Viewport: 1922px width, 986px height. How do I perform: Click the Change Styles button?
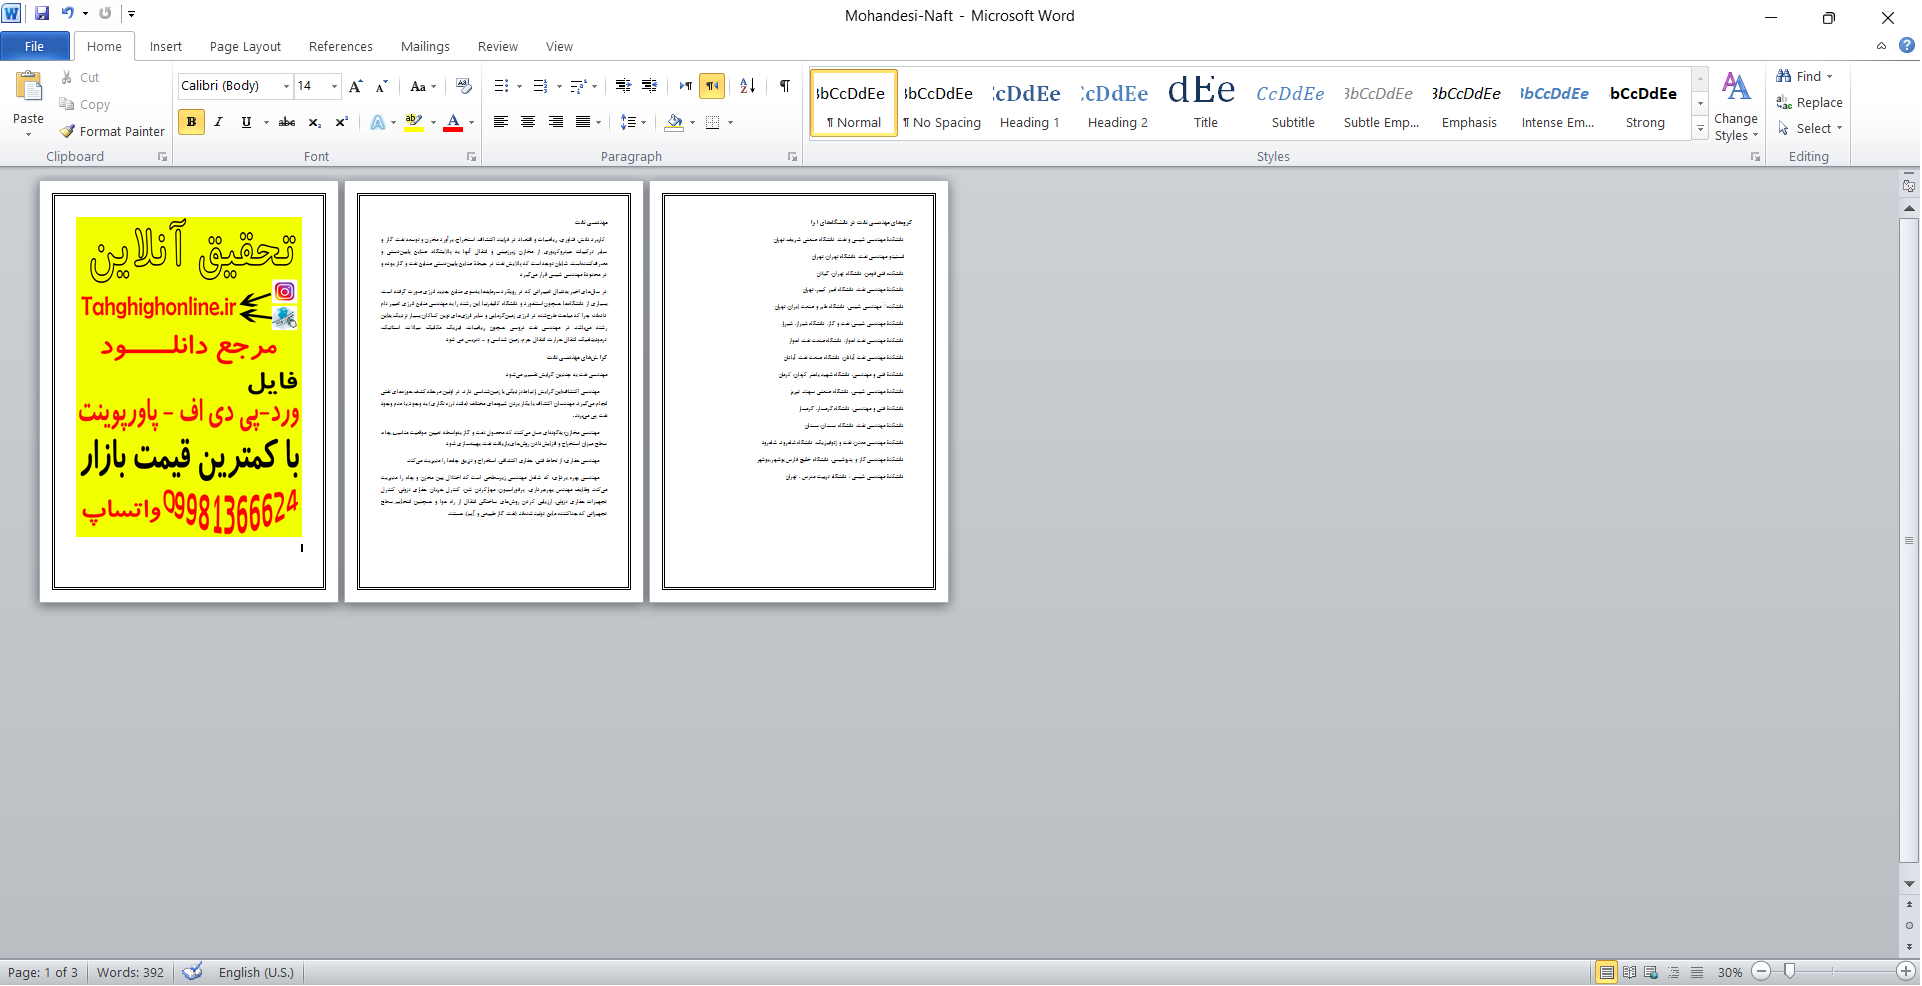[1736, 106]
